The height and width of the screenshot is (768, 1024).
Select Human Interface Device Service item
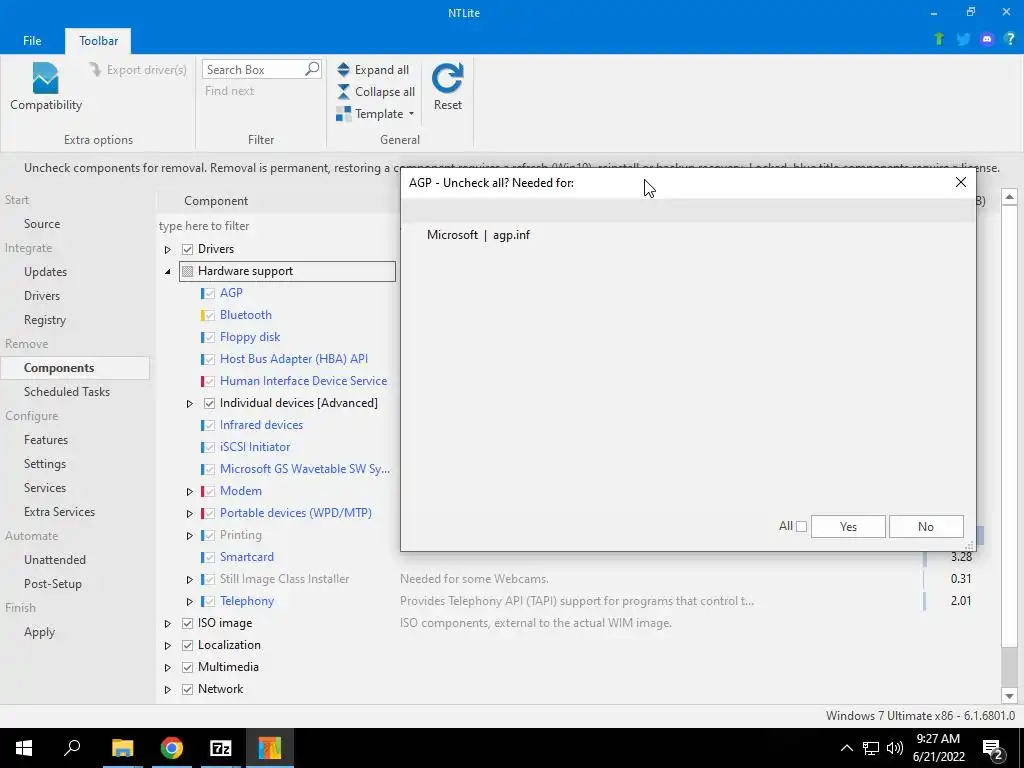tap(303, 381)
